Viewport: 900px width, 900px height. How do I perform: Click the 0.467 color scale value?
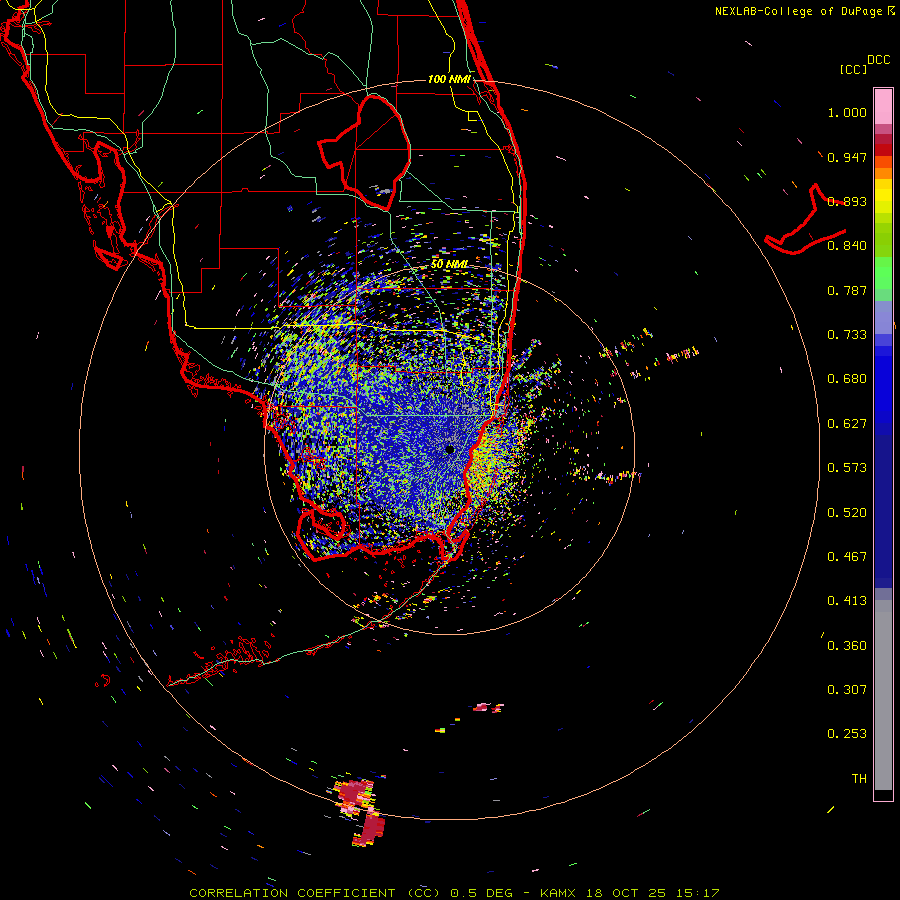tap(847, 557)
